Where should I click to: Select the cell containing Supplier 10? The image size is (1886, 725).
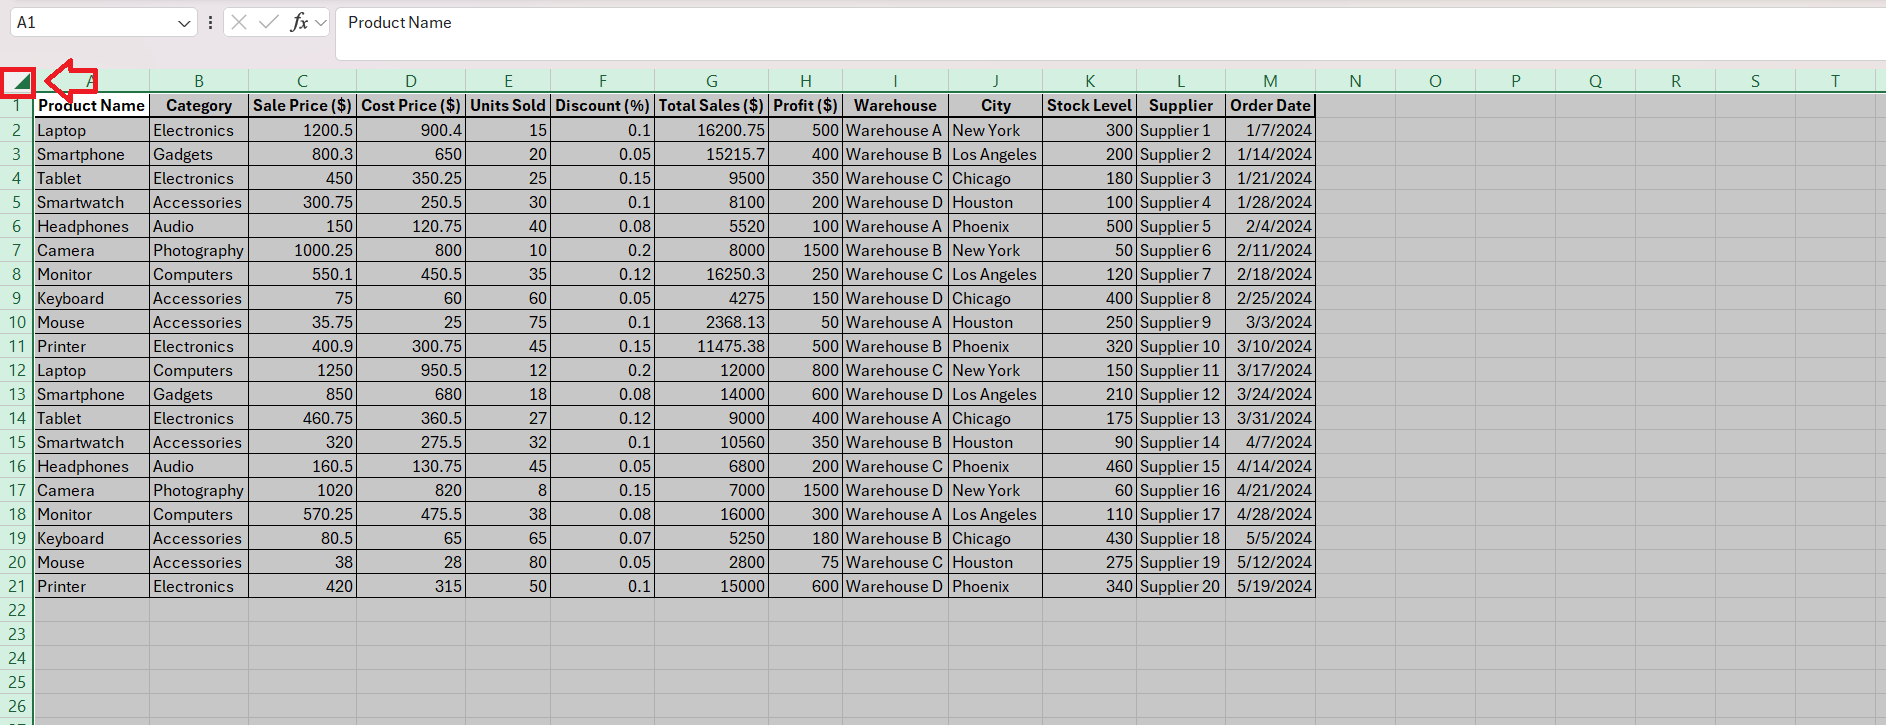pyautogui.click(x=1180, y=346)
